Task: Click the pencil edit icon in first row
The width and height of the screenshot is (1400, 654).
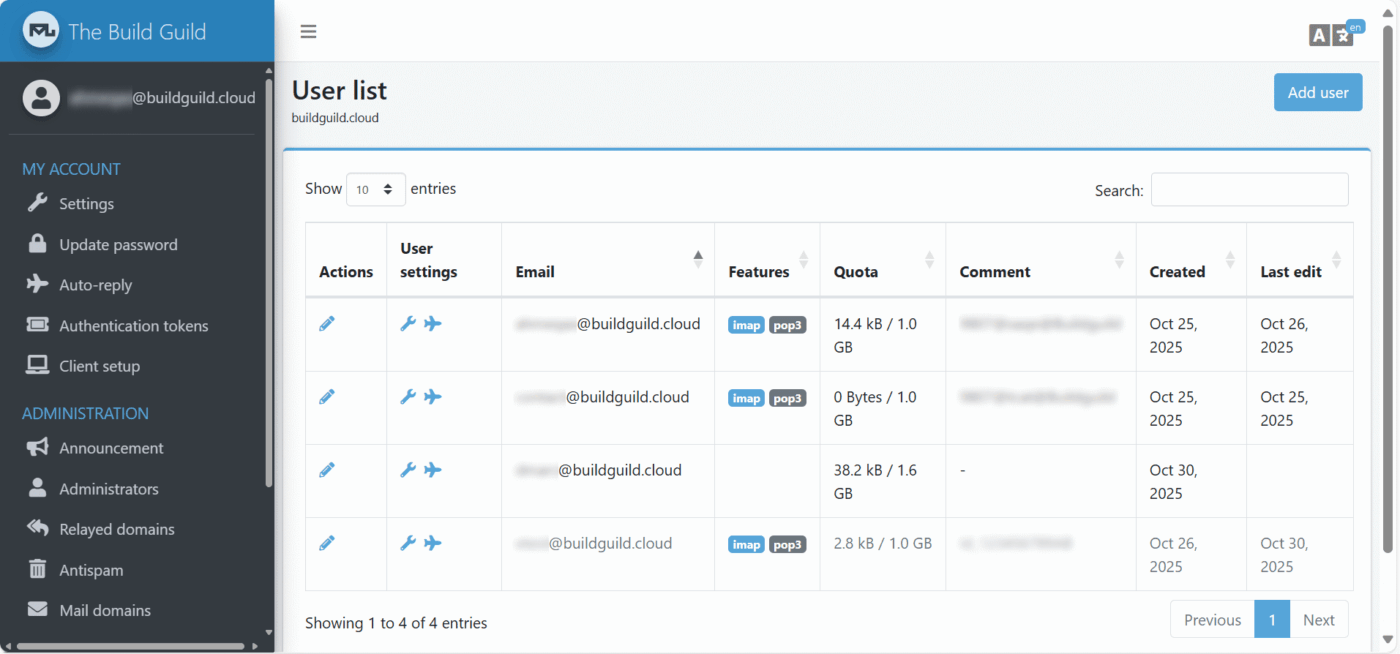Action: [x=327, y=324]
